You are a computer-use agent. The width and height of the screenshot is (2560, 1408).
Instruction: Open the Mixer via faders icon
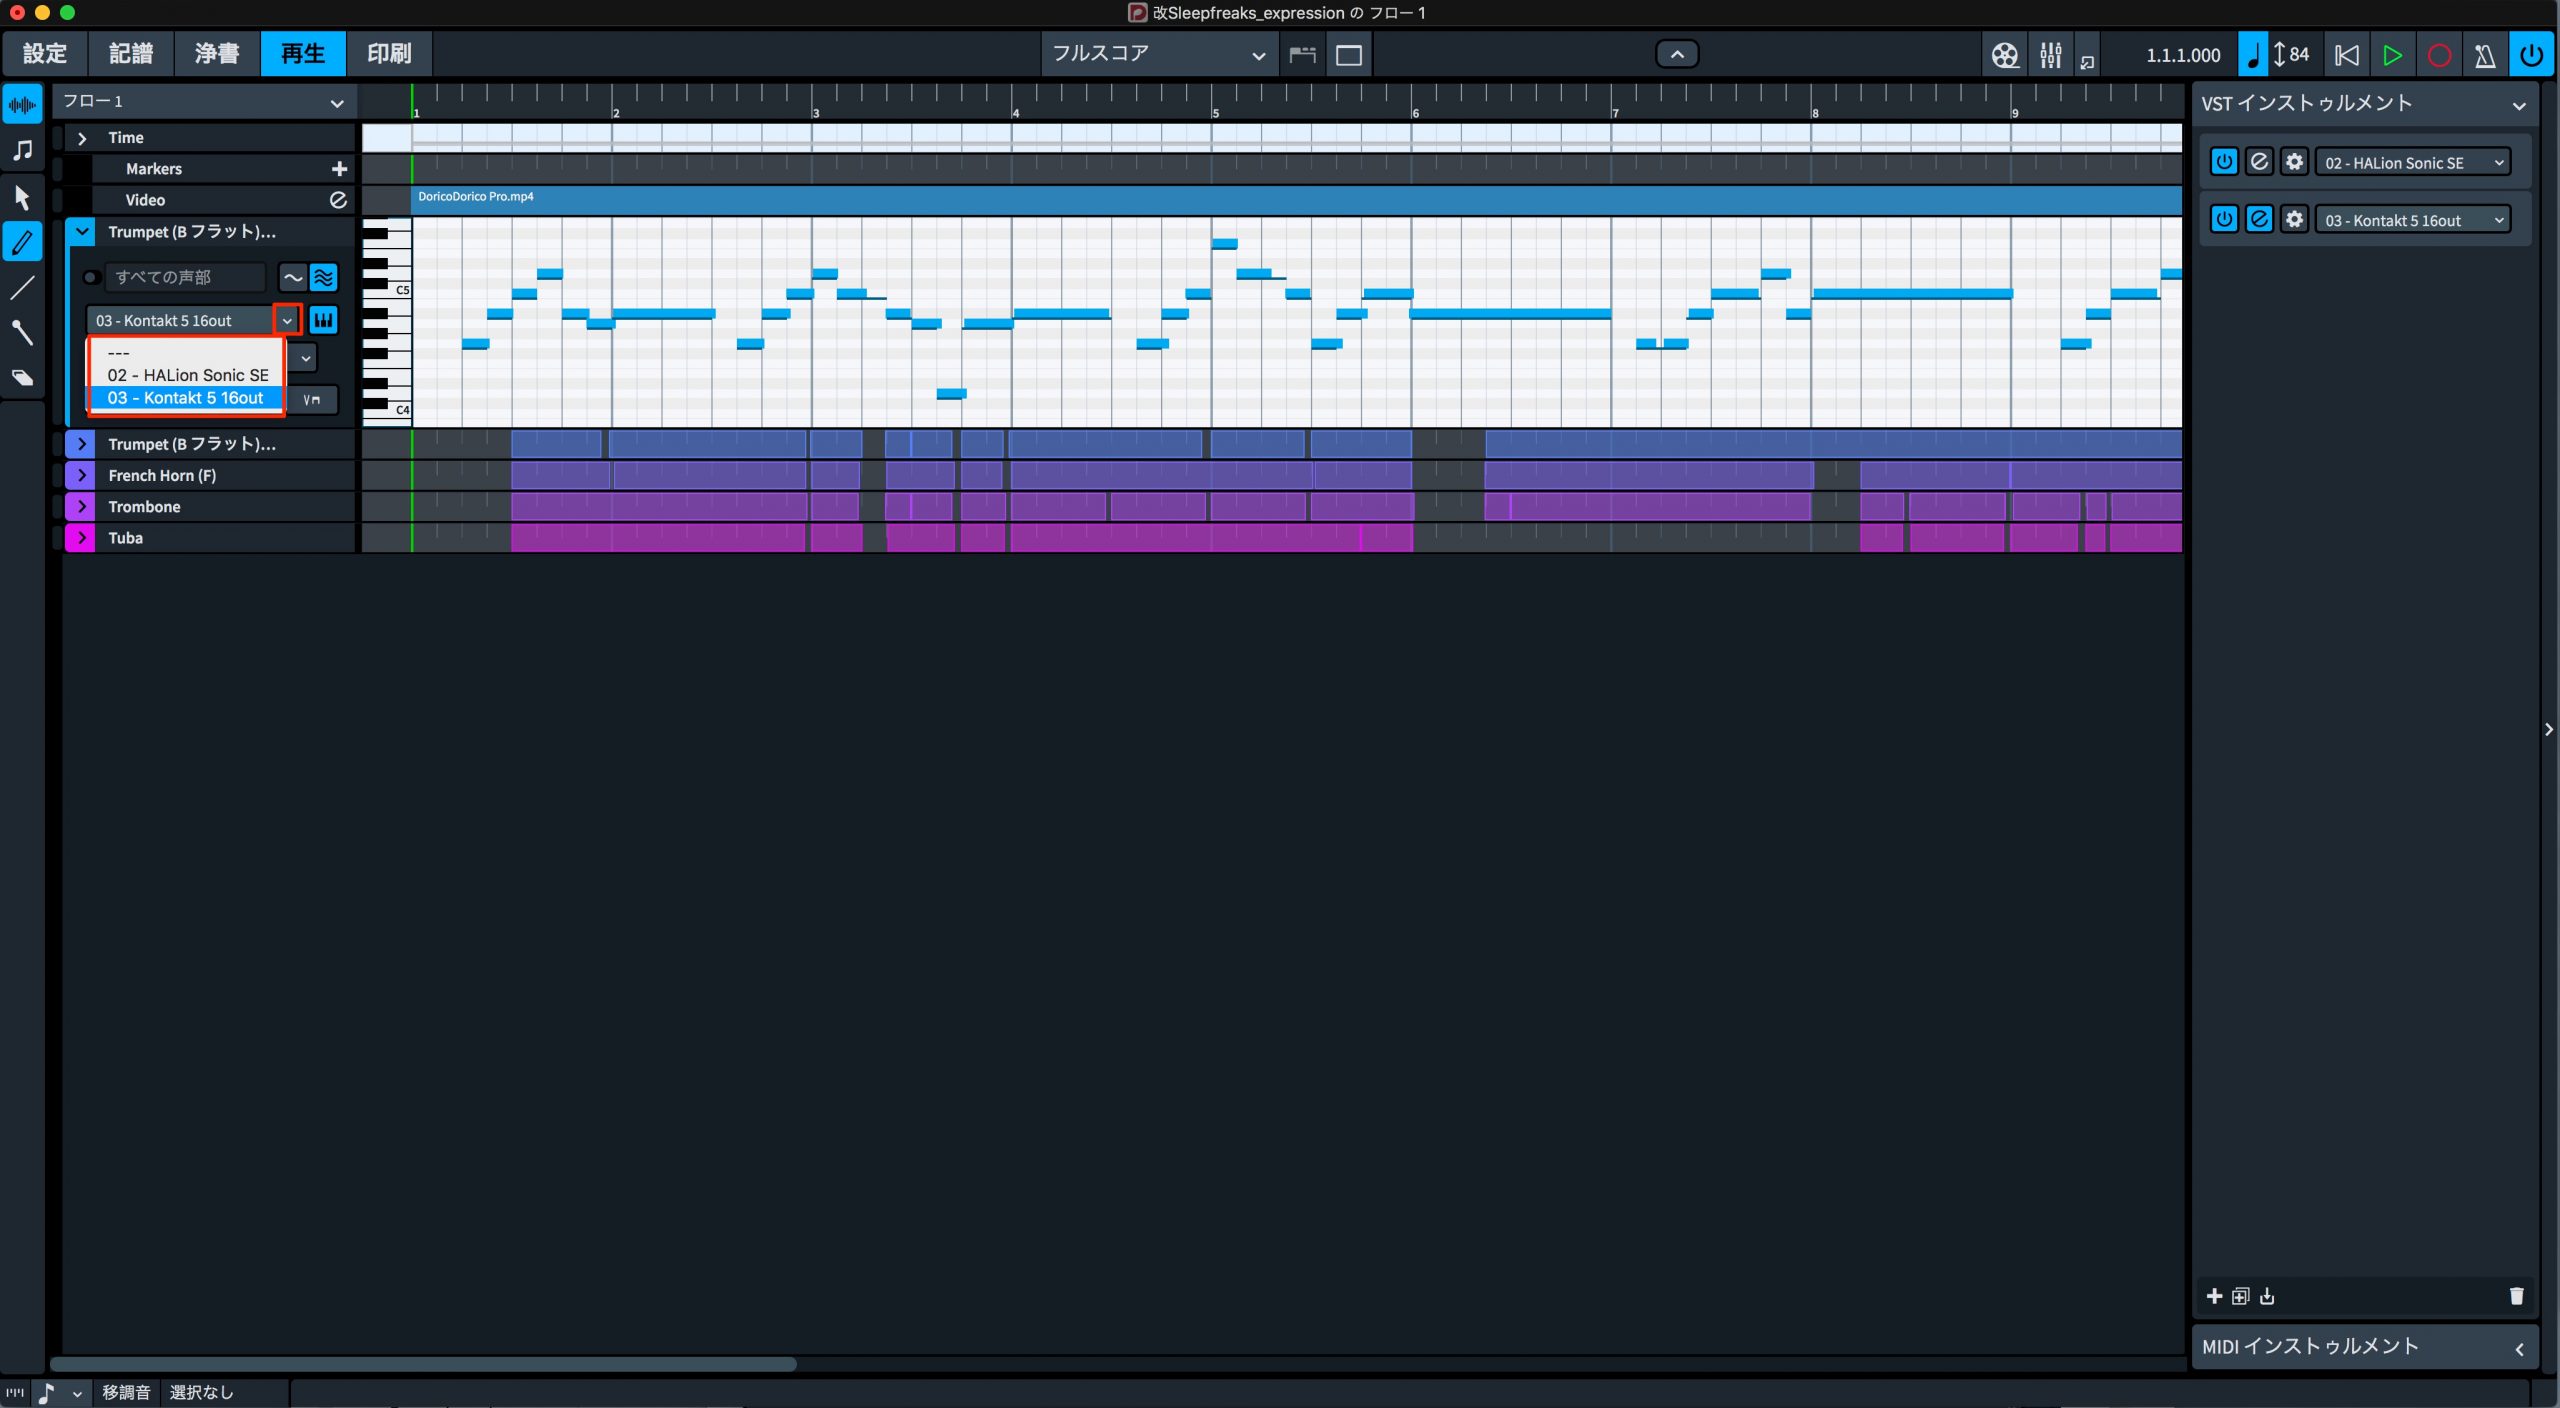(x=2051, y=55)
